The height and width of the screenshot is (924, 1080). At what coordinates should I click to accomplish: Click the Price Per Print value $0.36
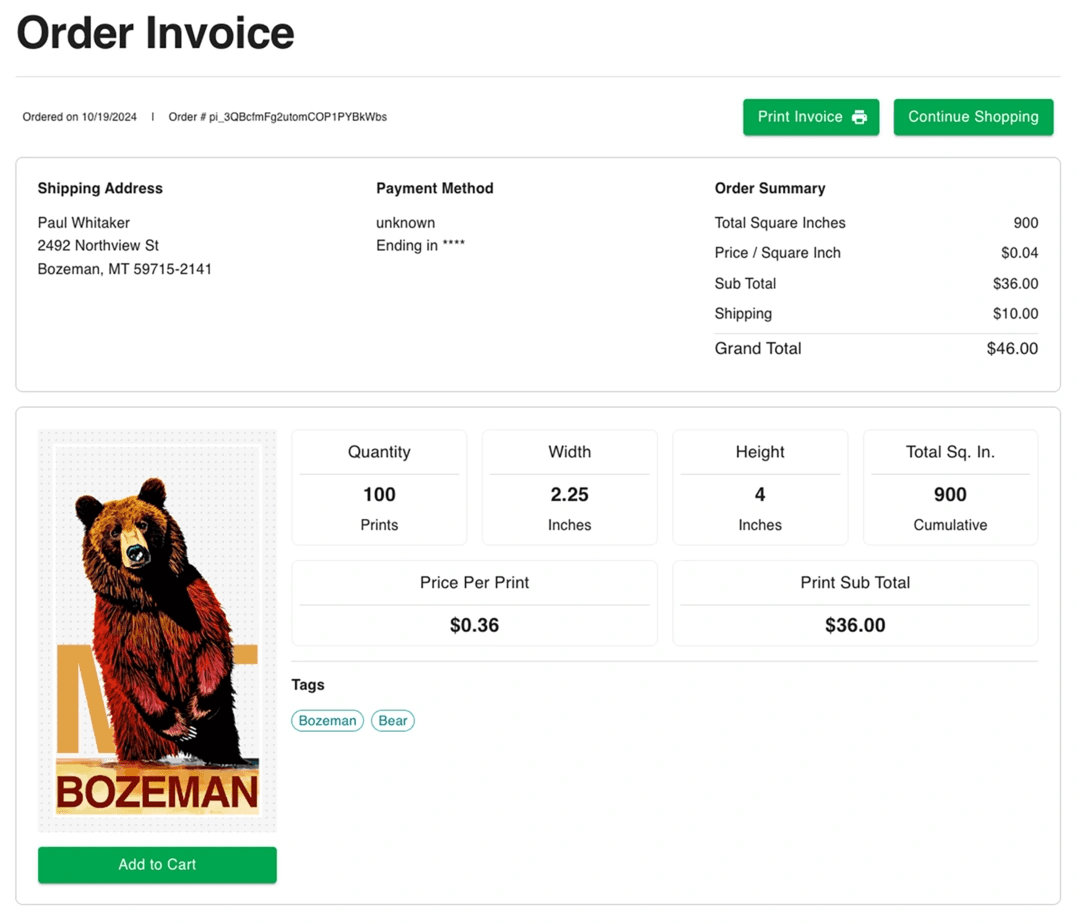coord(474,624)
